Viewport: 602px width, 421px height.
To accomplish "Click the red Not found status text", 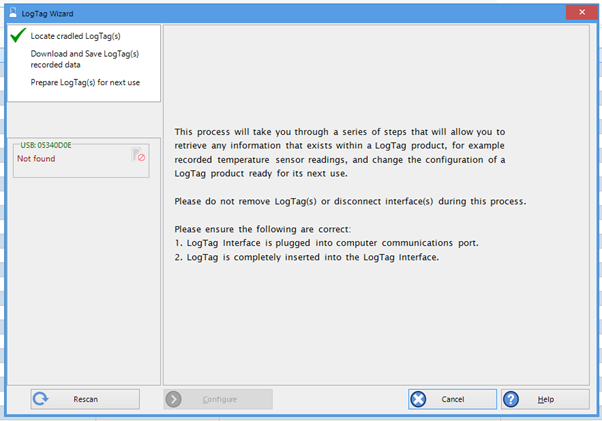I will pyautogui.click(x=36, y=158).
